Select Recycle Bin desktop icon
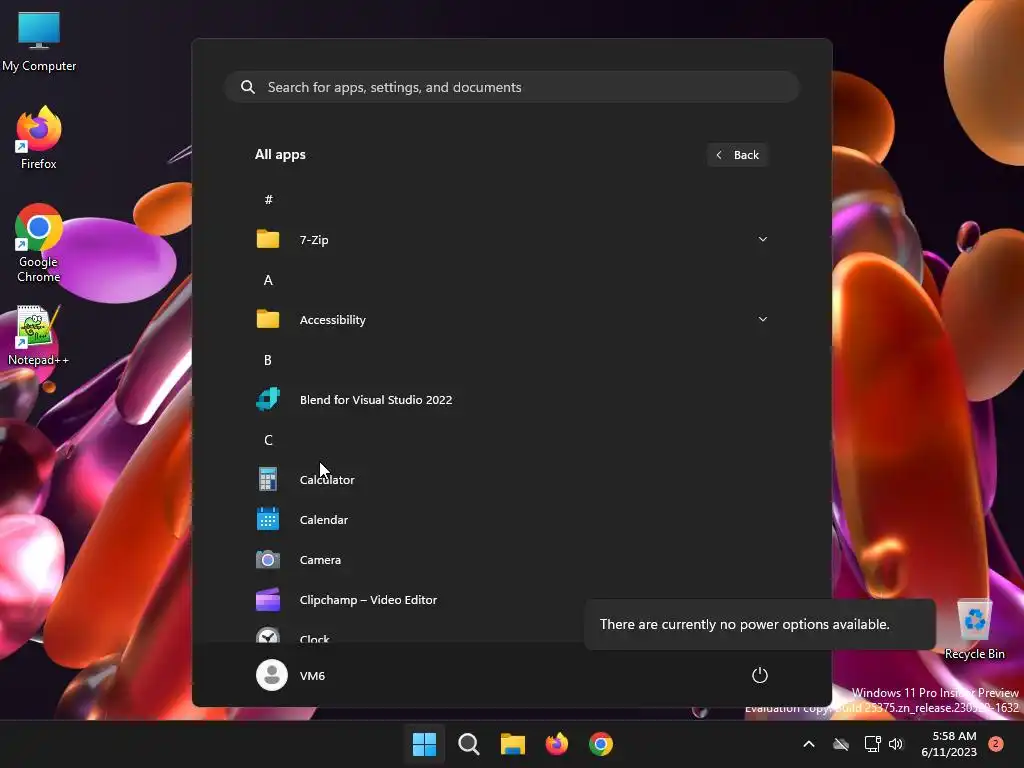 pyautogui.click(x=974, y=630)
